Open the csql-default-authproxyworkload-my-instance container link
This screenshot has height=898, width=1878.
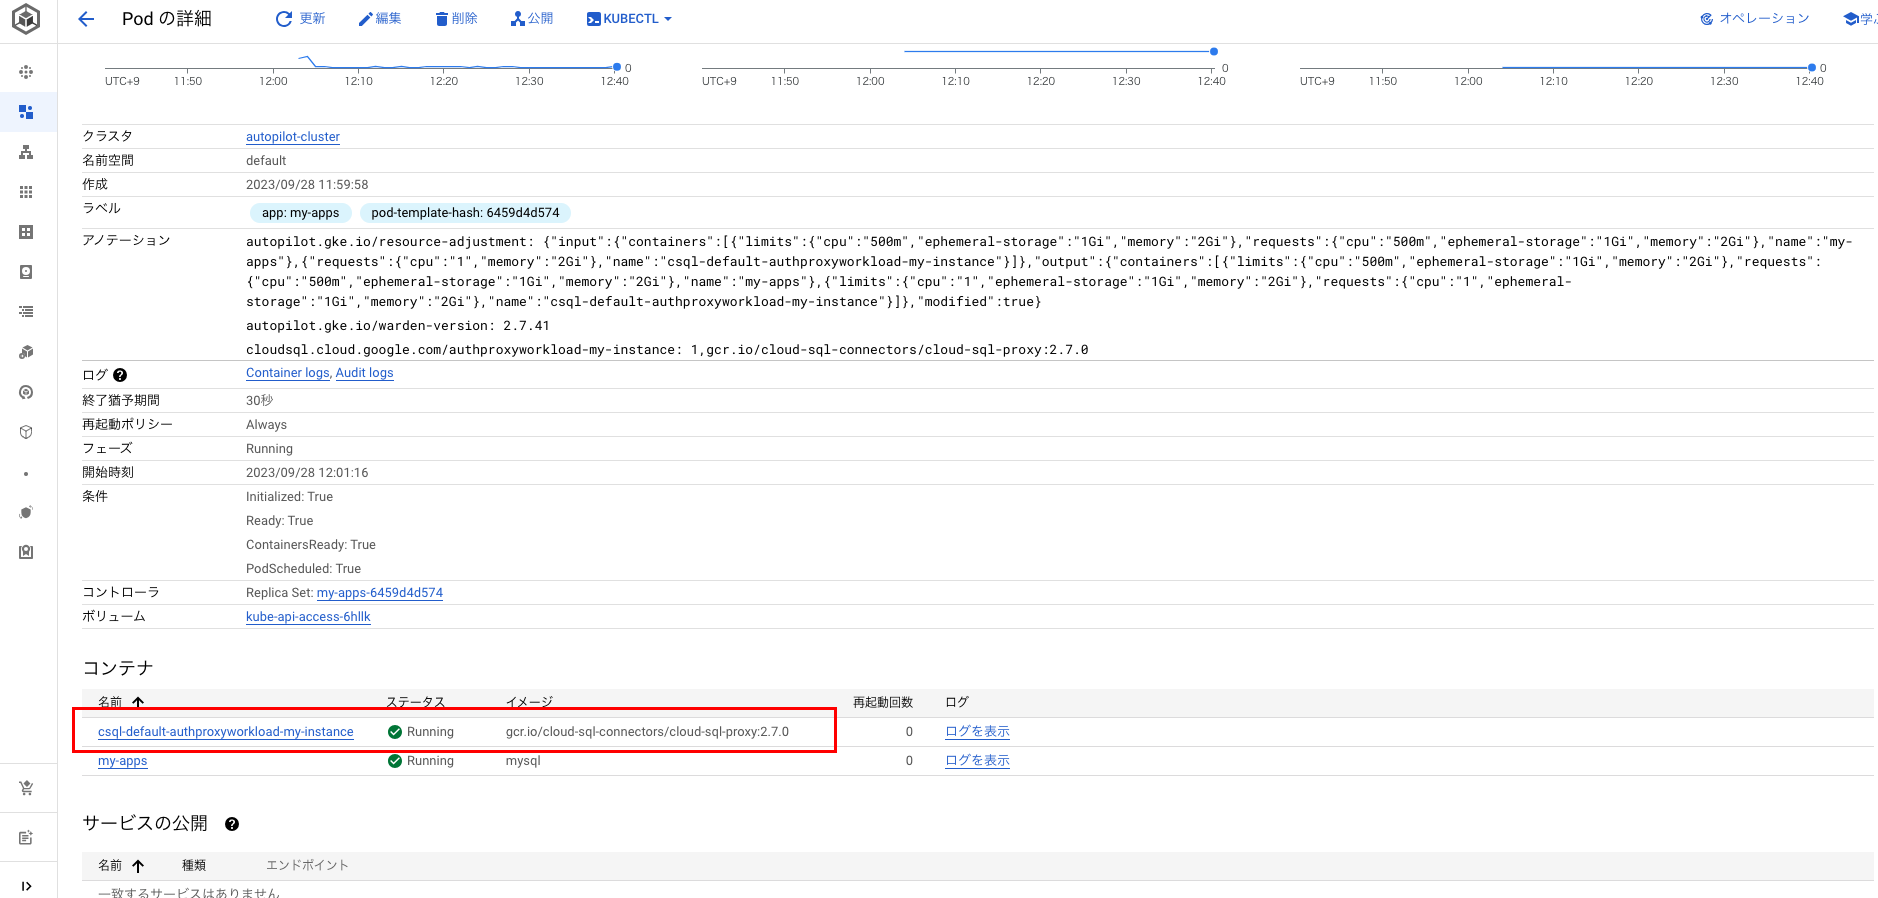(226, 732)
